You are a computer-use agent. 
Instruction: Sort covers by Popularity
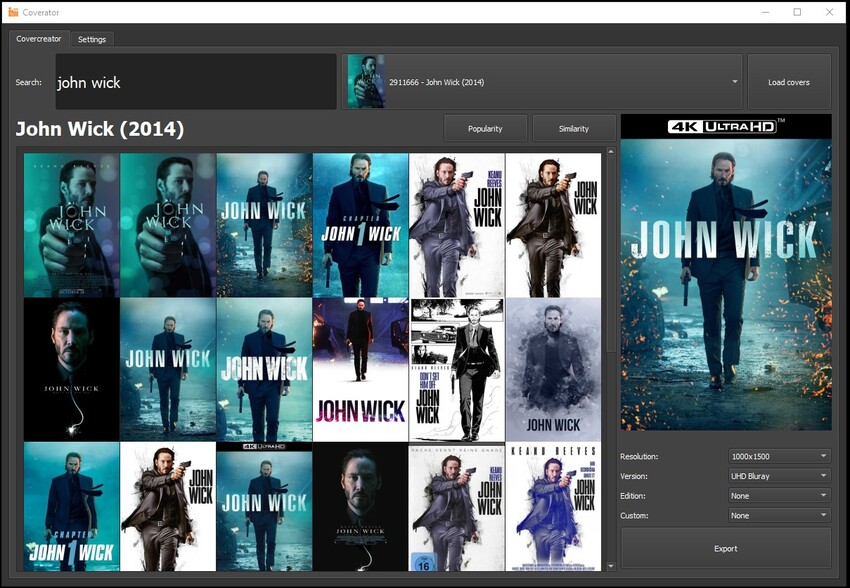pos(485,128)
